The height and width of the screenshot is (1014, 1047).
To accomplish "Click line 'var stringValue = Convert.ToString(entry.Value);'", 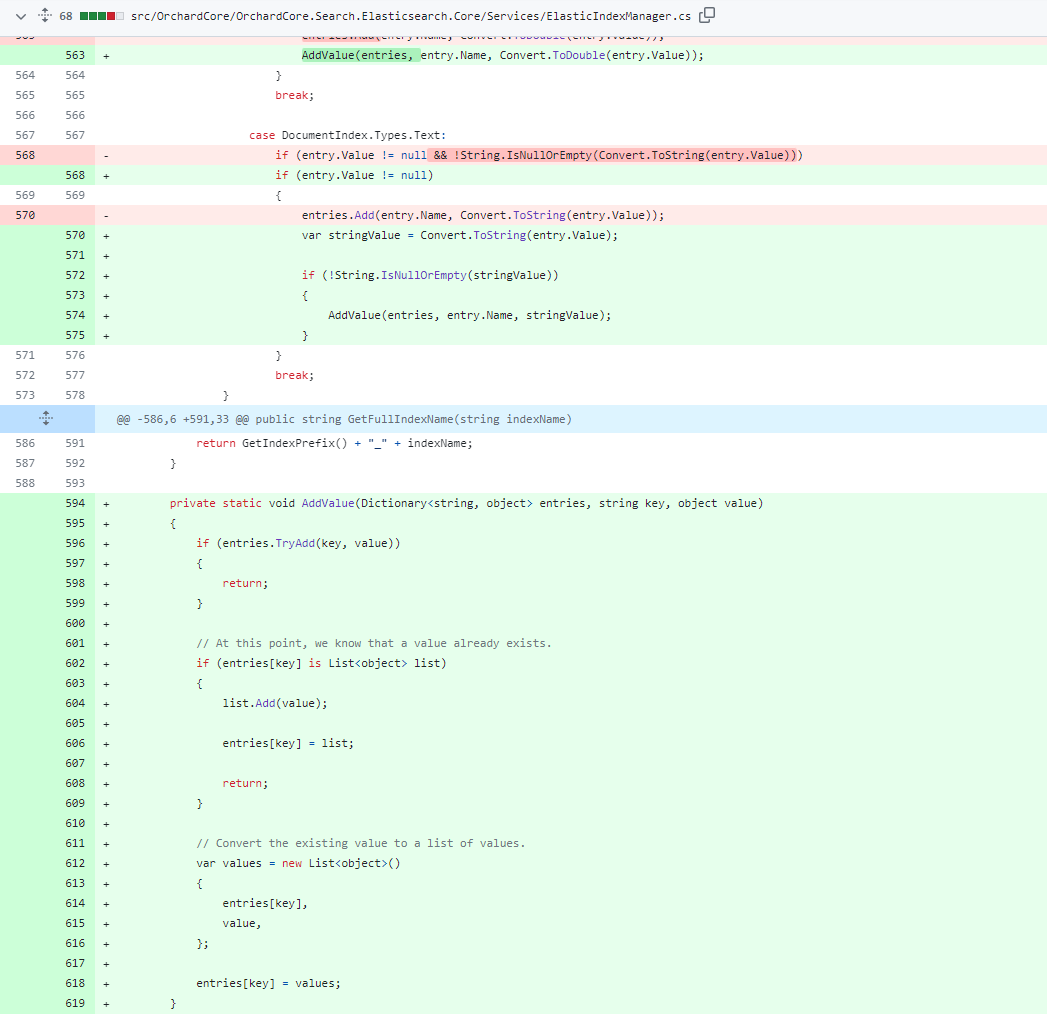I will click(459, 236).
